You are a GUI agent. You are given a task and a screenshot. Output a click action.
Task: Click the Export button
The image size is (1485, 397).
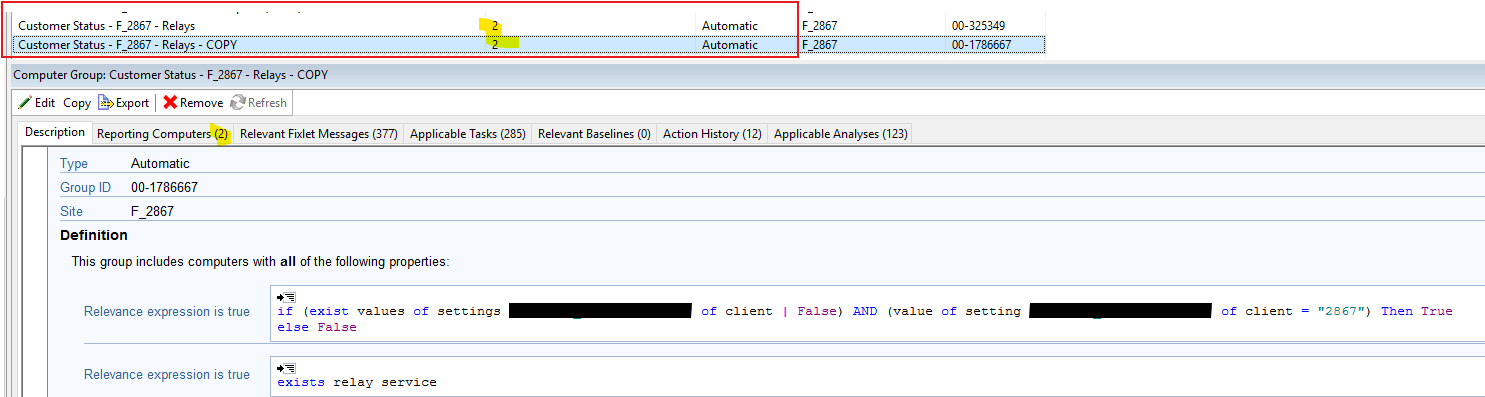[124, 103]
